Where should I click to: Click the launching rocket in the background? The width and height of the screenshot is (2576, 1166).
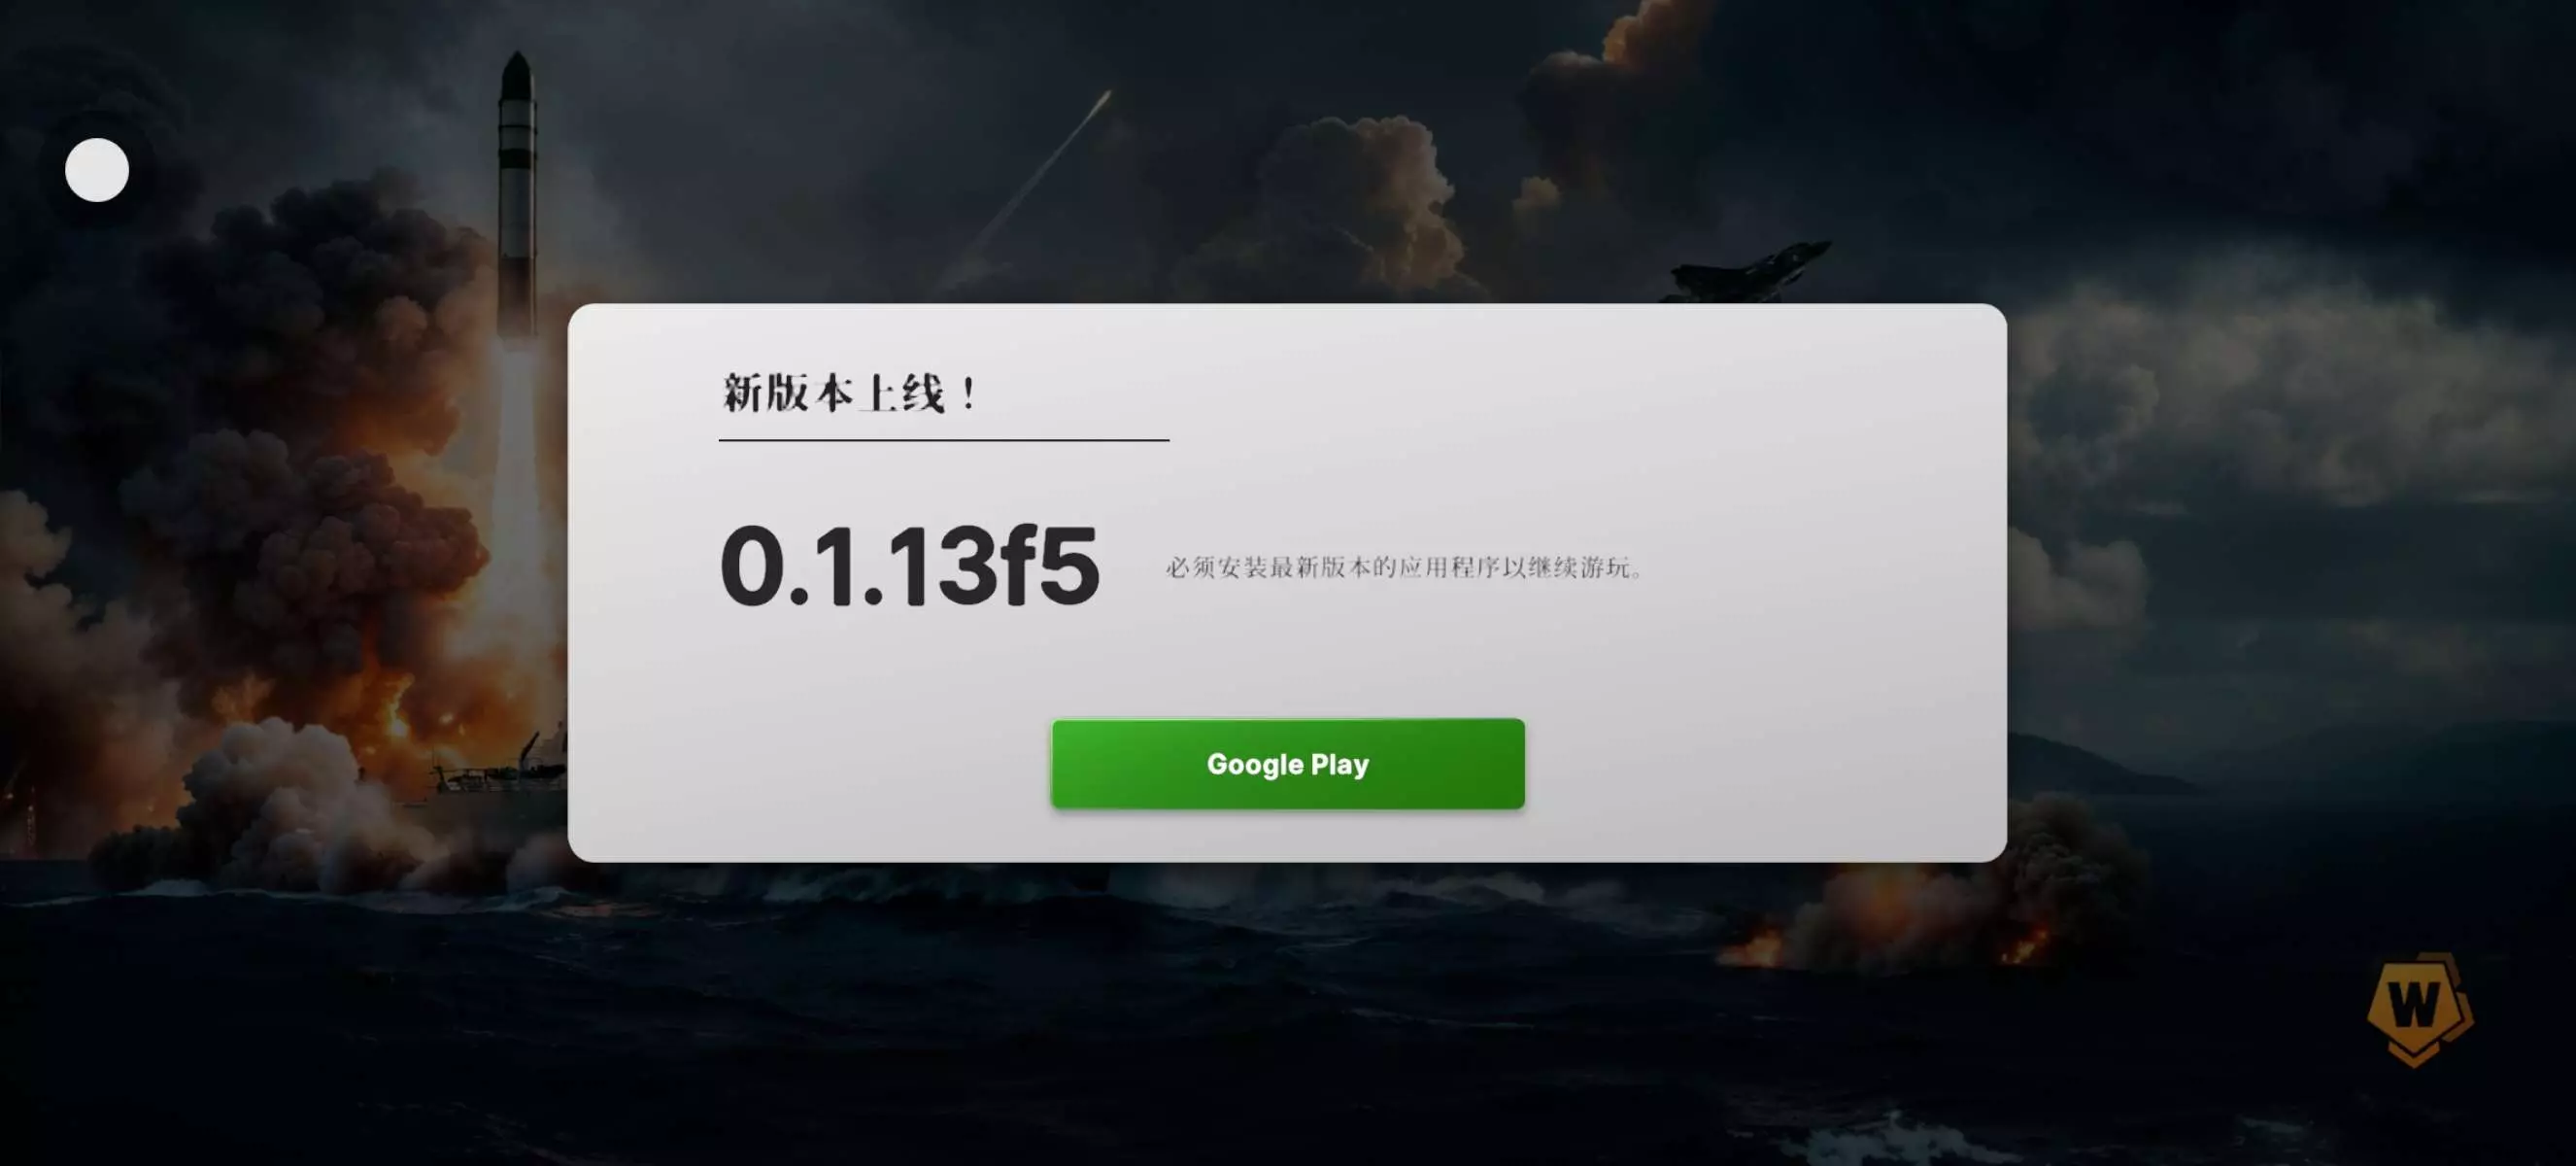pos(517,190)
